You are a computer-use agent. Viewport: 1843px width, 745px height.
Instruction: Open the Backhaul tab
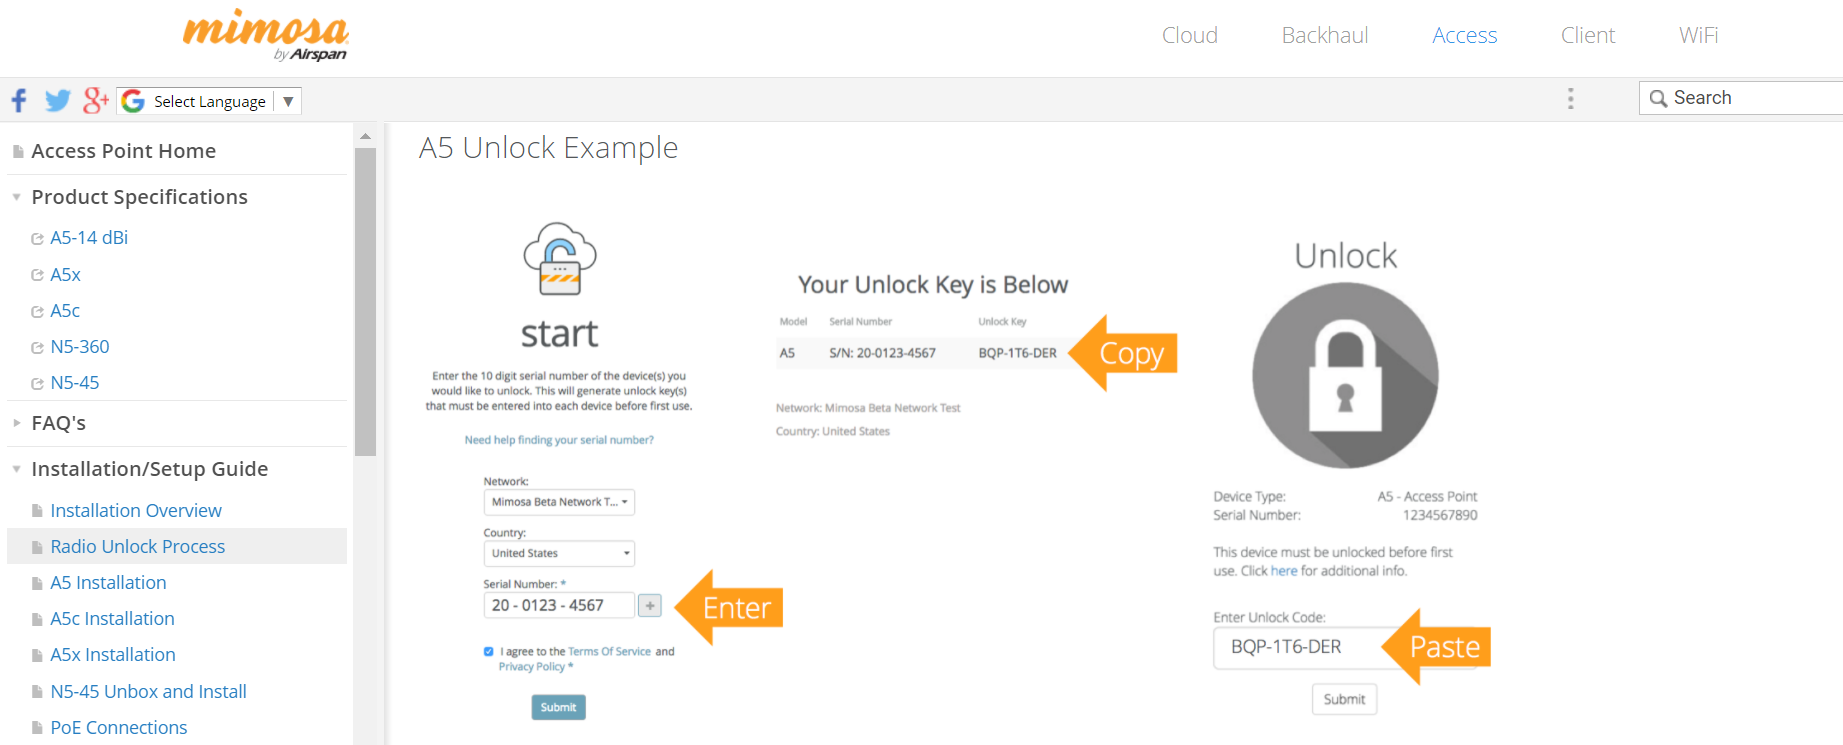[1324, 35]
